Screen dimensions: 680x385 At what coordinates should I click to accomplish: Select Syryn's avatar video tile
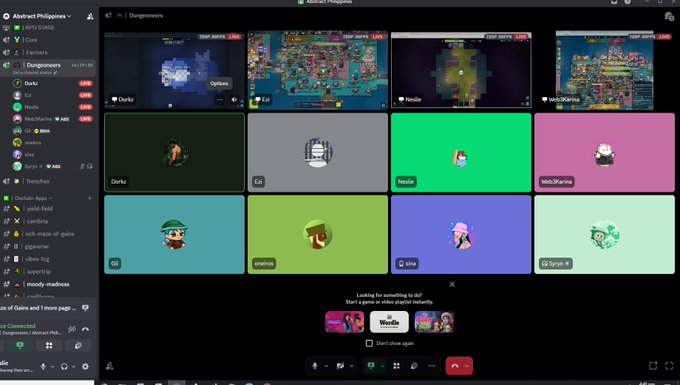pos(605,235)
